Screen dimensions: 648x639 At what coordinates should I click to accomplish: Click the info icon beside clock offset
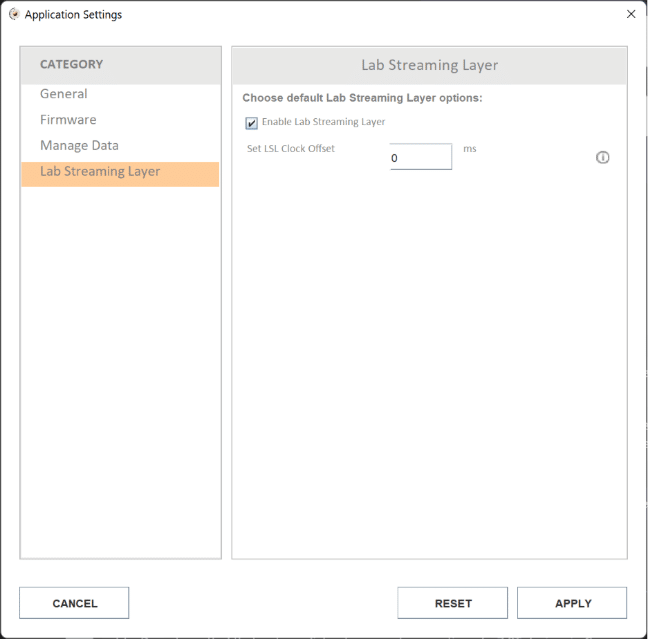click(x=602, y=158)
